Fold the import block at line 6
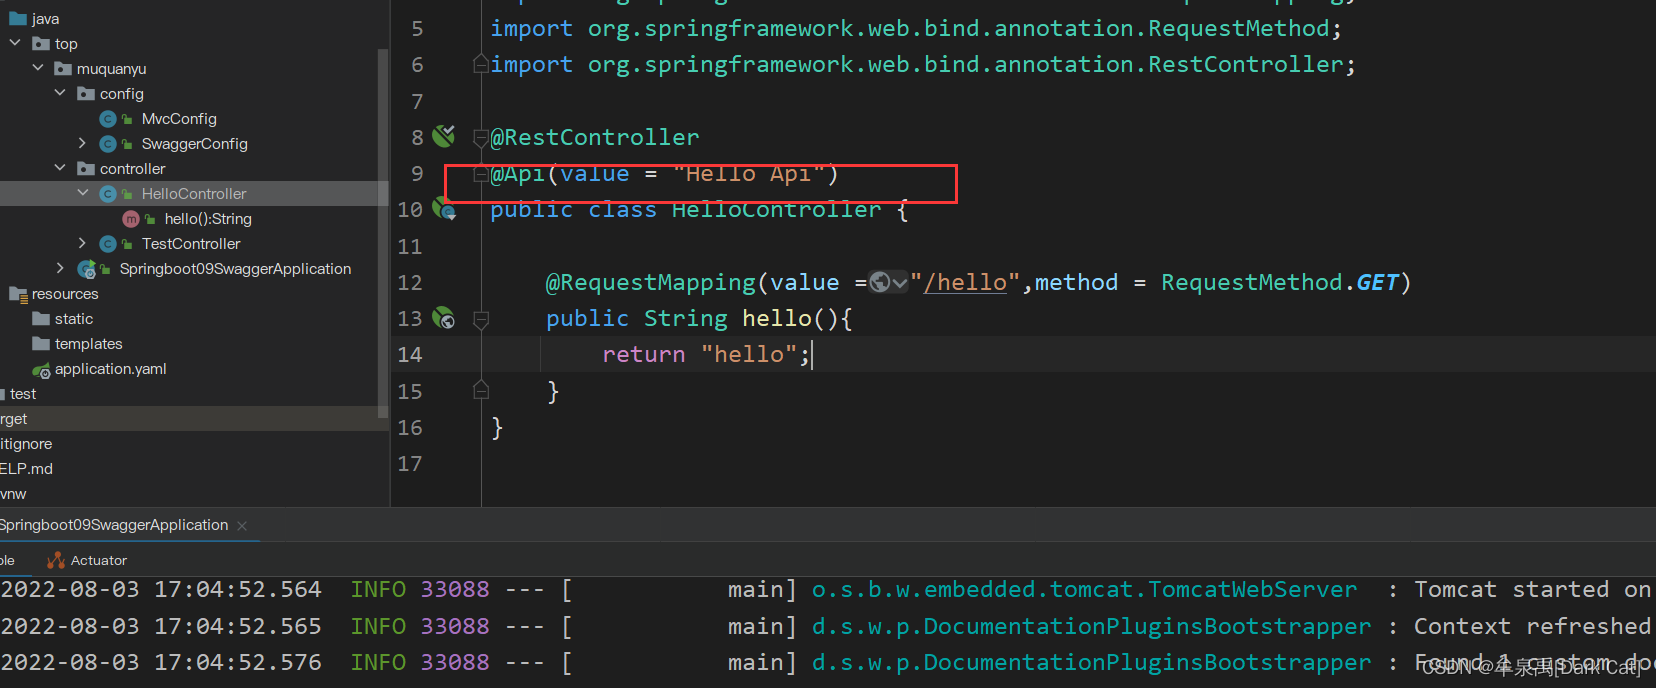Screen dimensions: 1656x688 [x=481, y=65]
